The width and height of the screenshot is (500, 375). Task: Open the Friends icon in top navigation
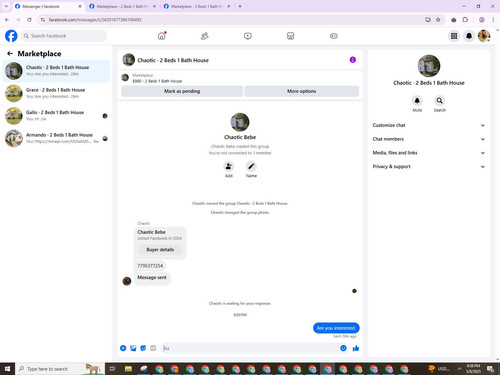[x=205, y=36]
